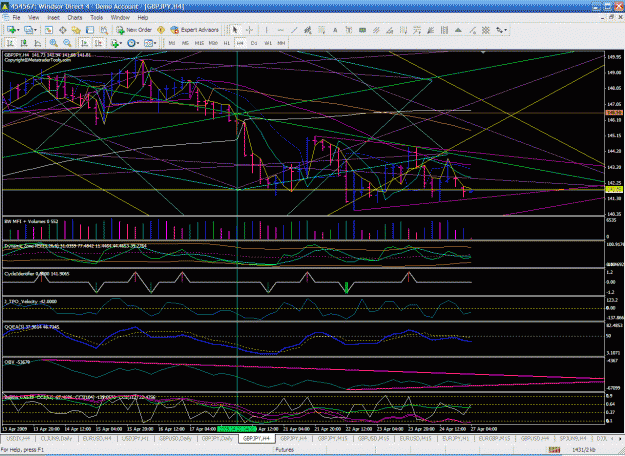The height and width of the screenshot is (456, 625).
Task: Select the M1 timeframe button
Action: click(172, 43)
